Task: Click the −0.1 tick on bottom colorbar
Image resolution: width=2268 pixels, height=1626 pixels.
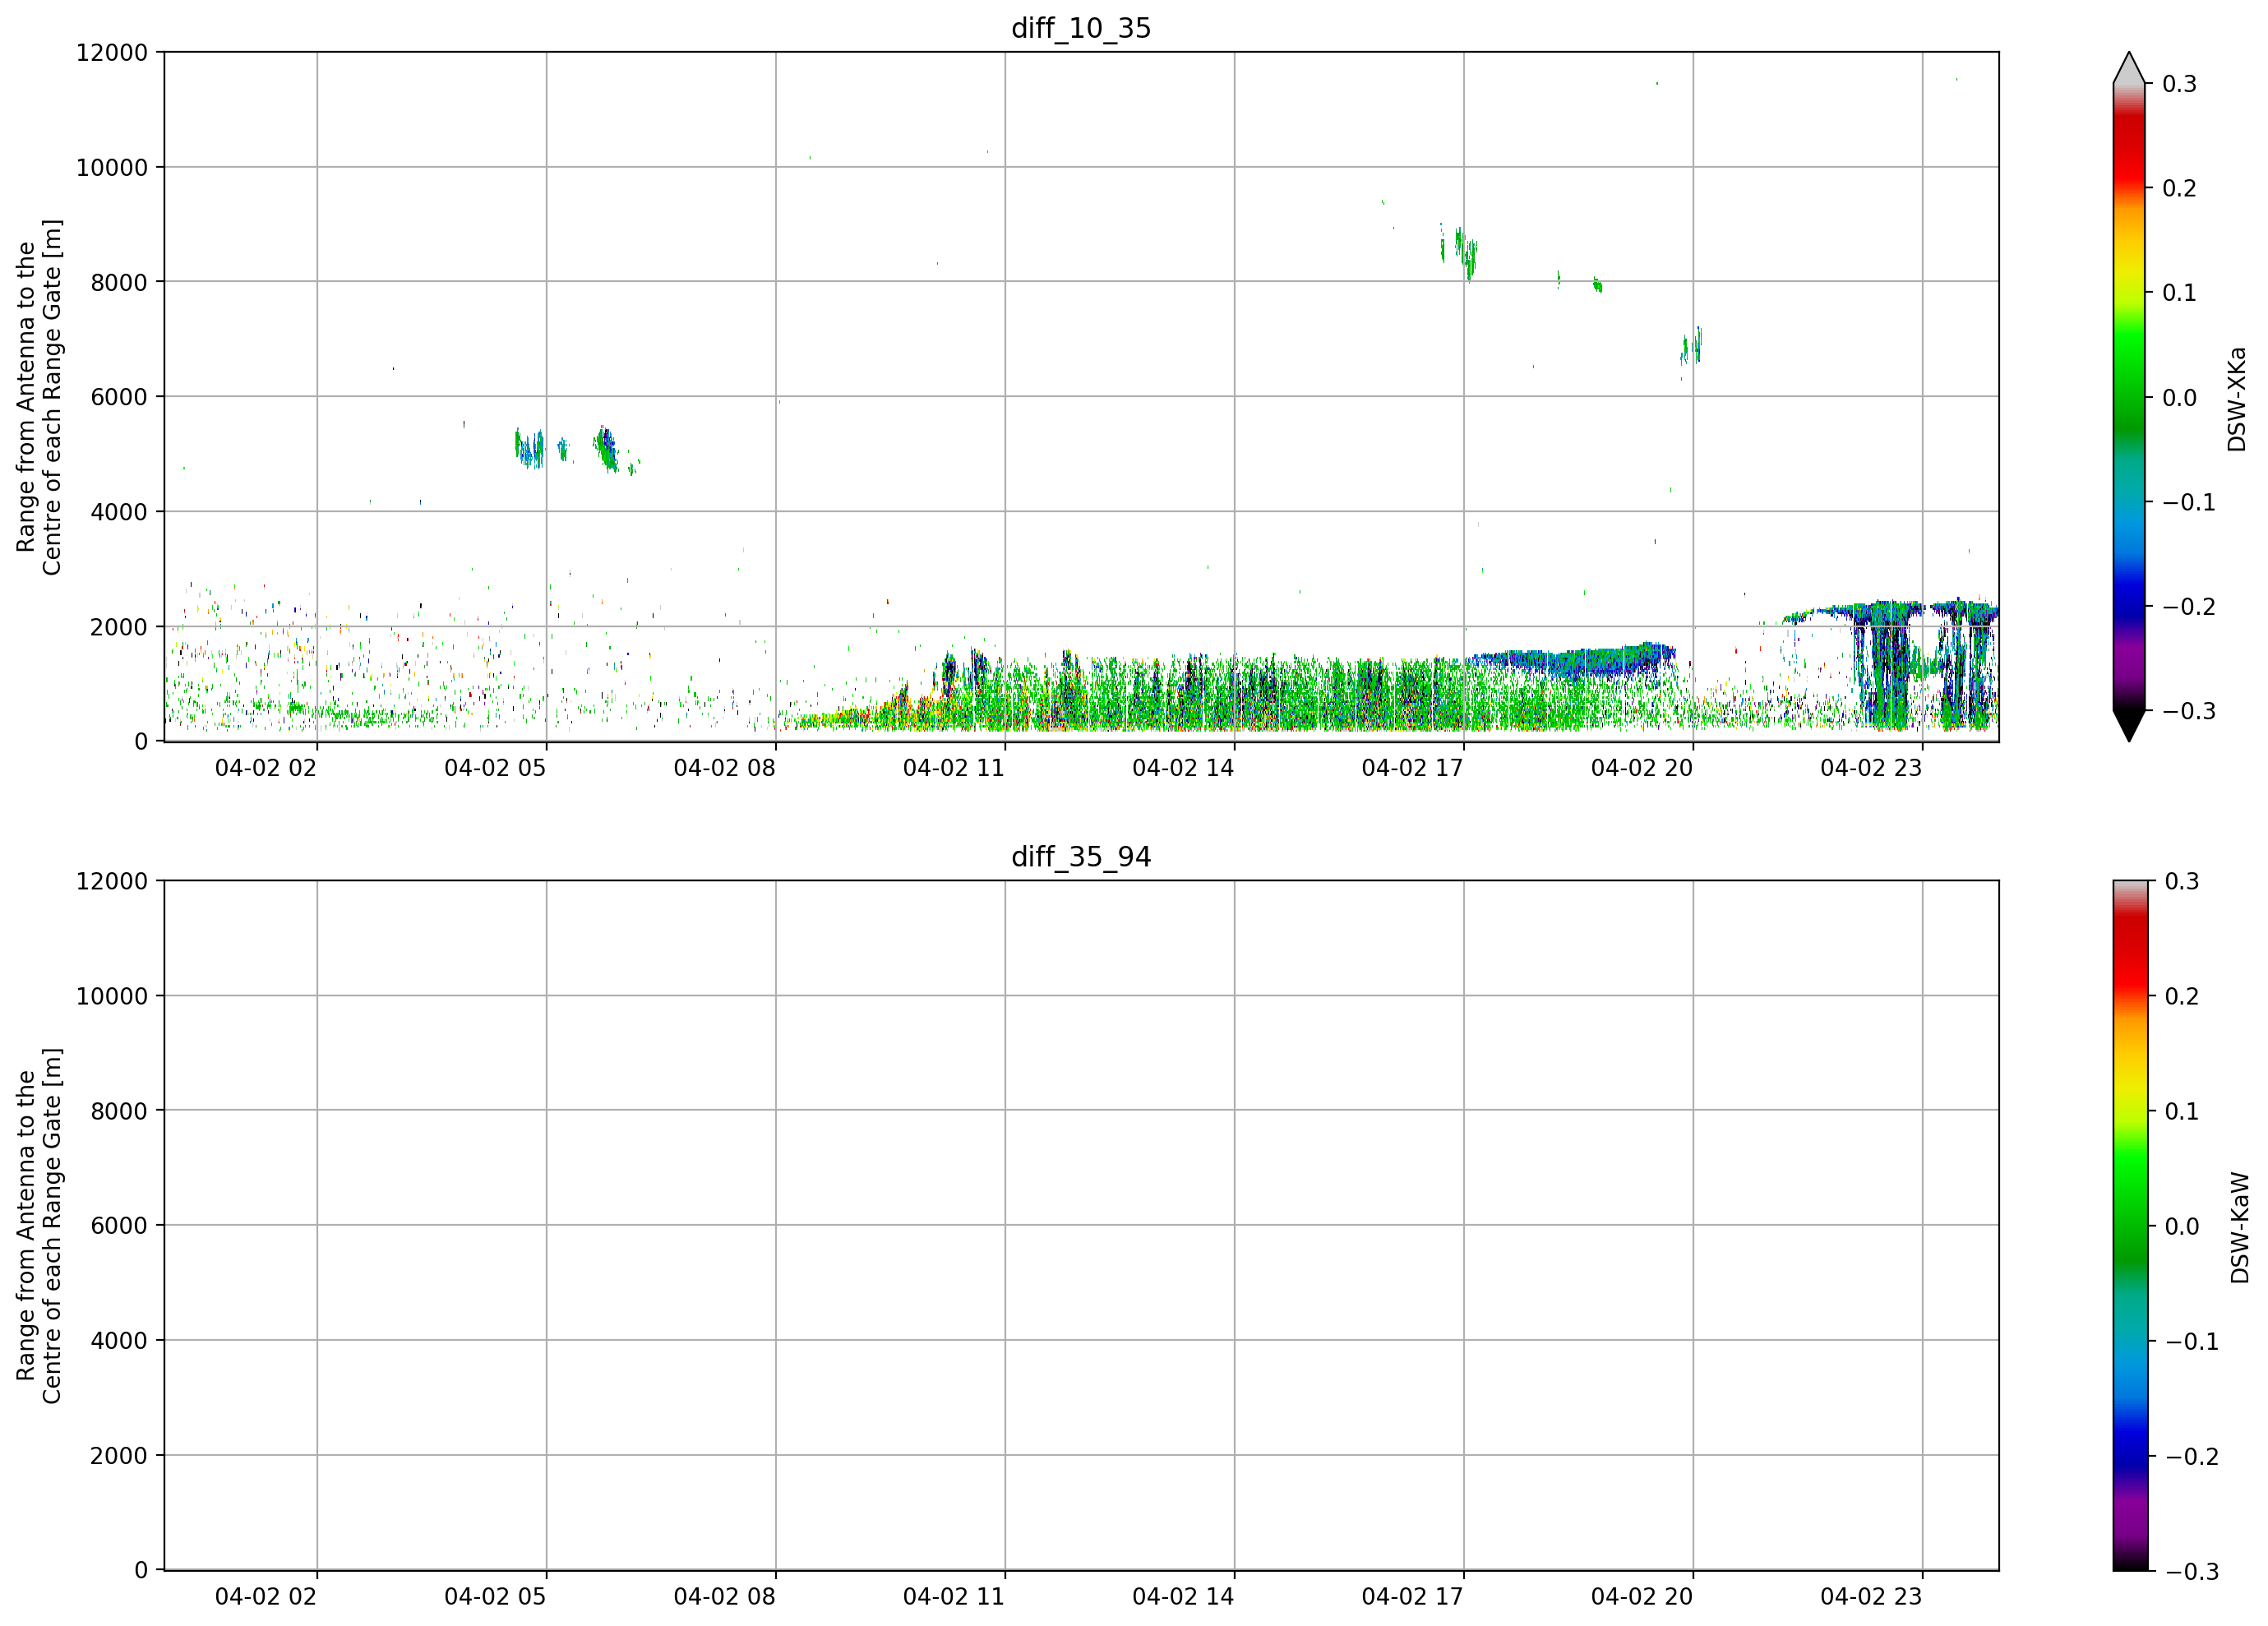Action: (2191, 1342)
